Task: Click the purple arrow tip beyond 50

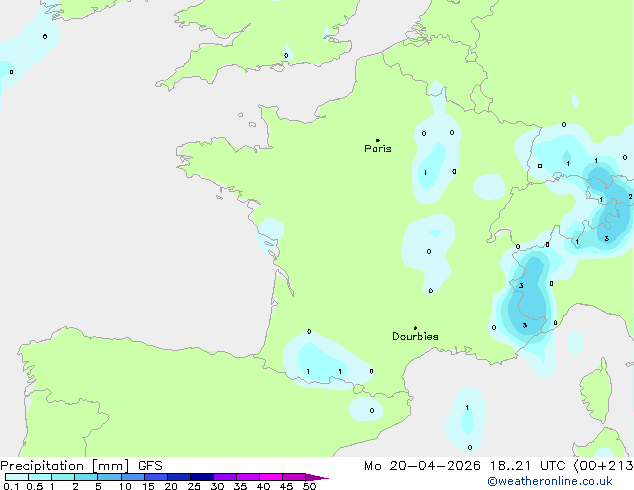Action: pyautogui.click(x=317, y=477)
